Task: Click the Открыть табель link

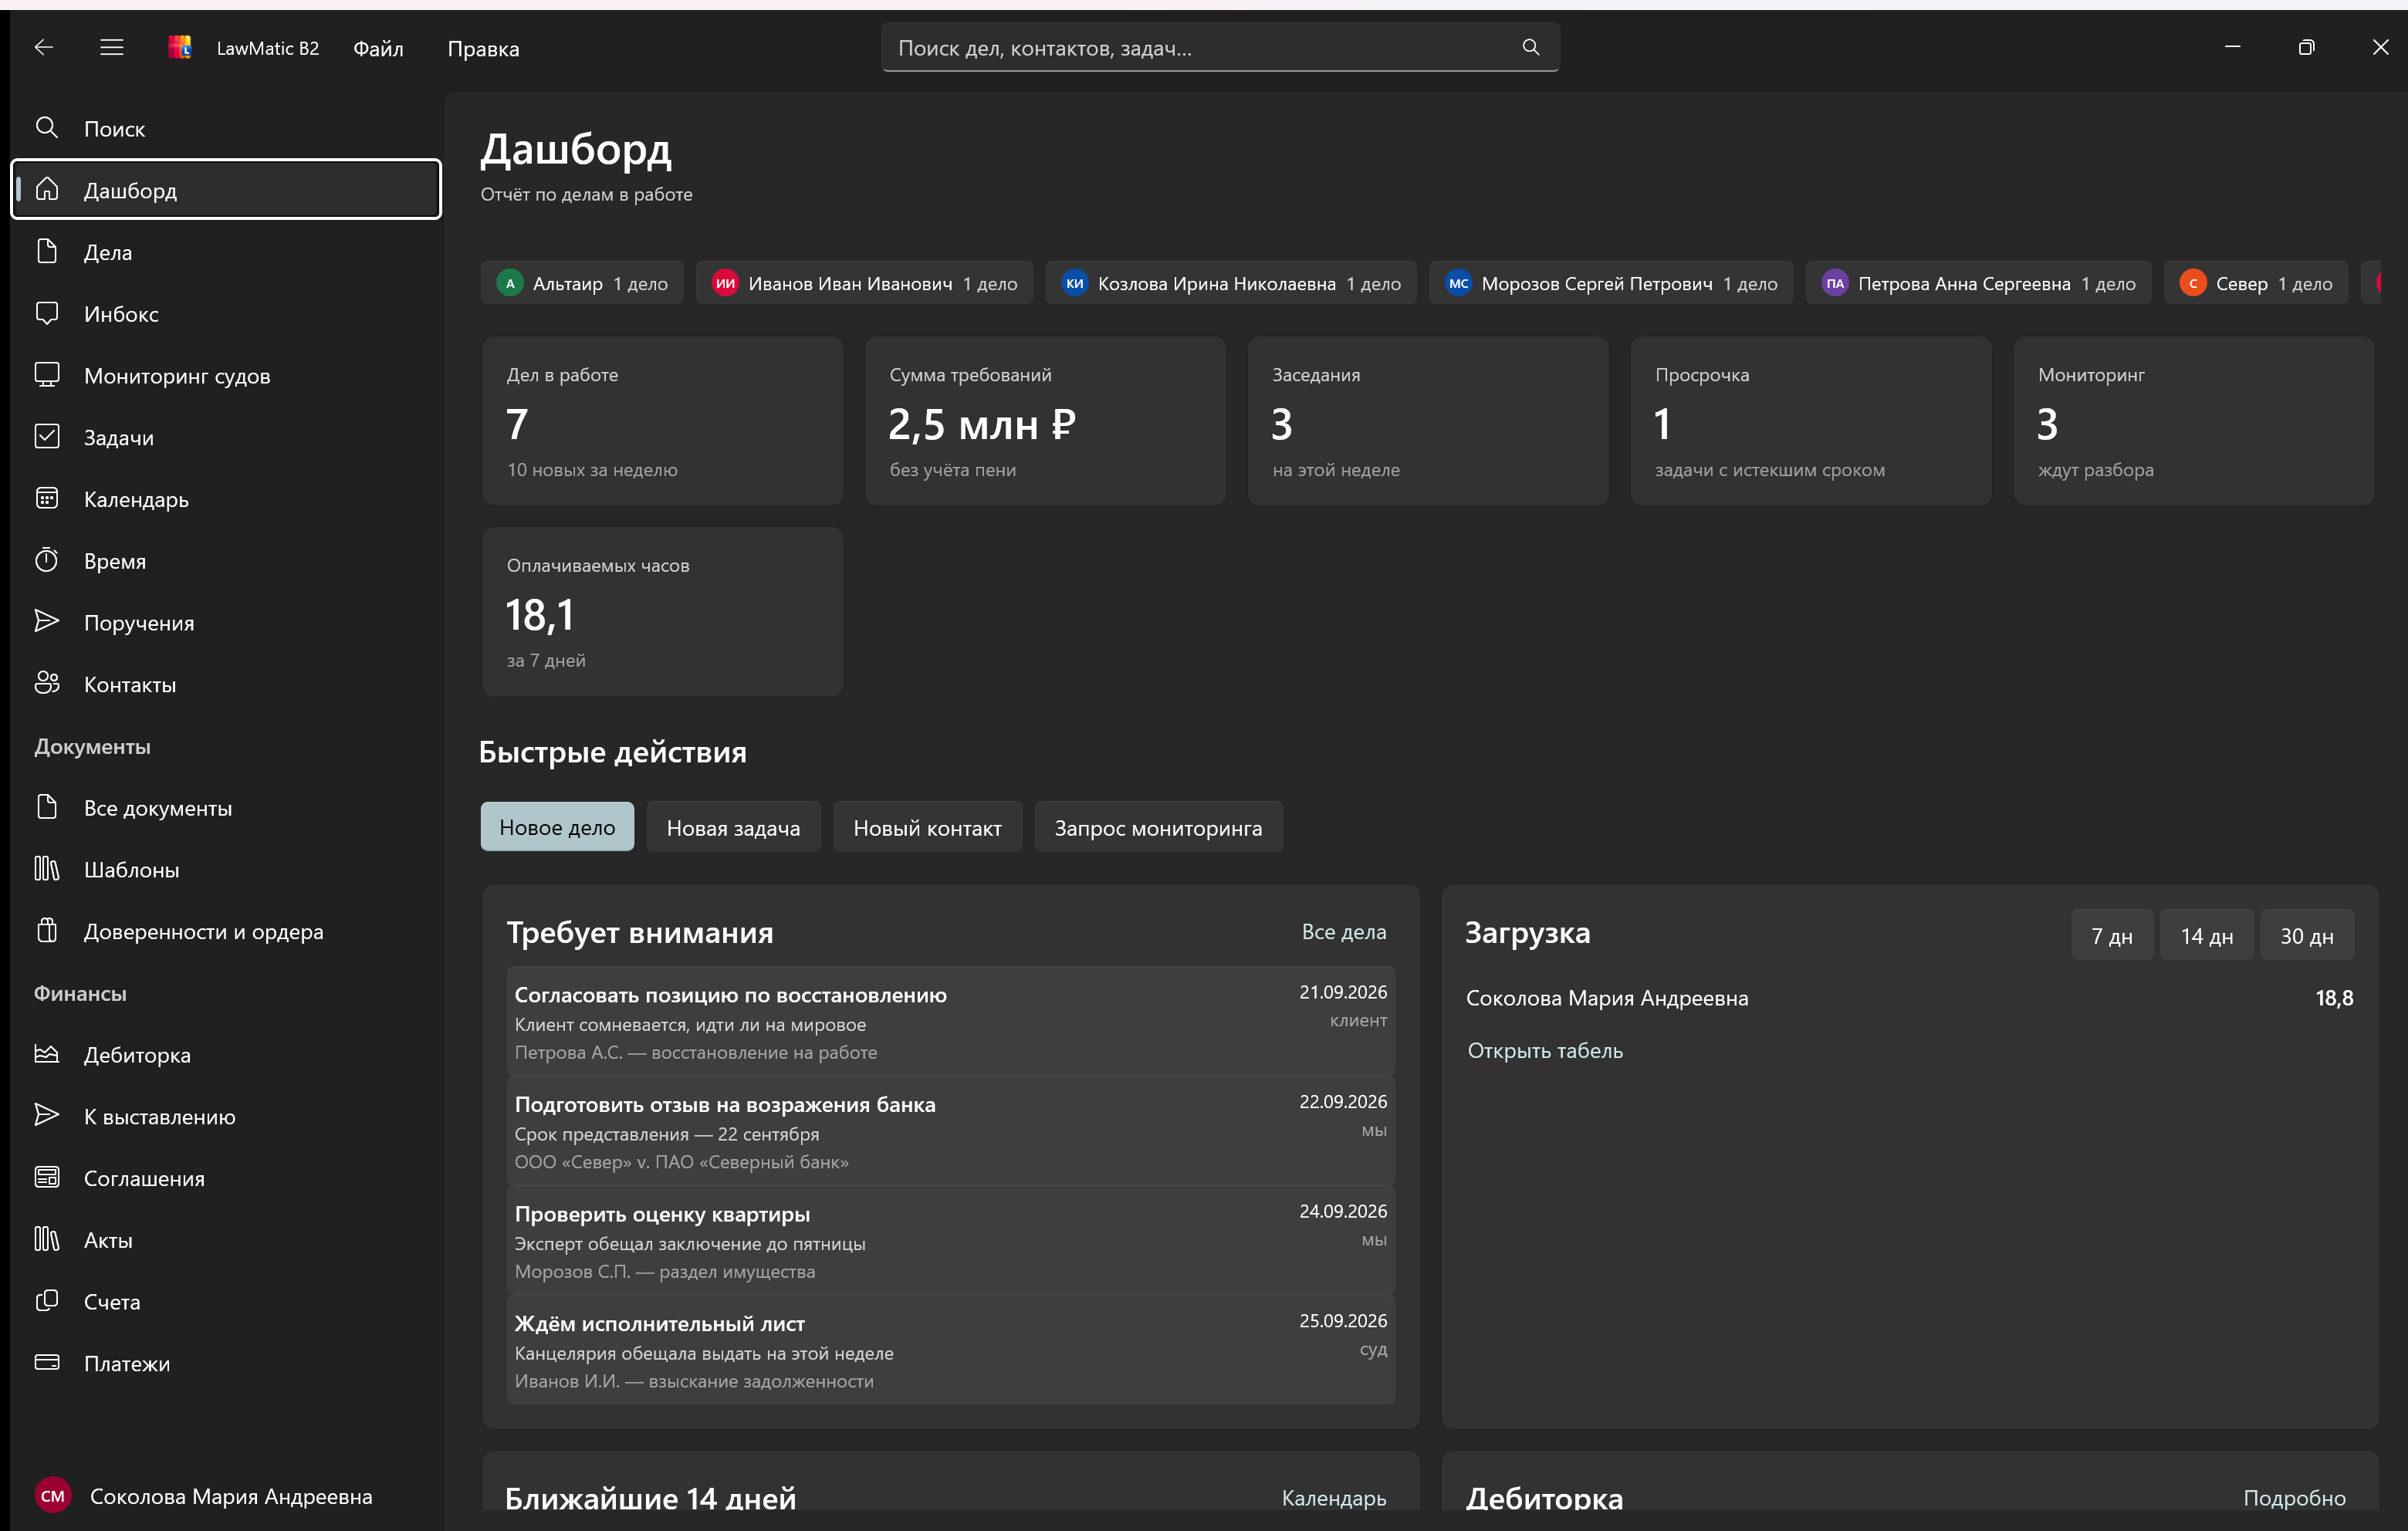Action: (1545, 1051)
